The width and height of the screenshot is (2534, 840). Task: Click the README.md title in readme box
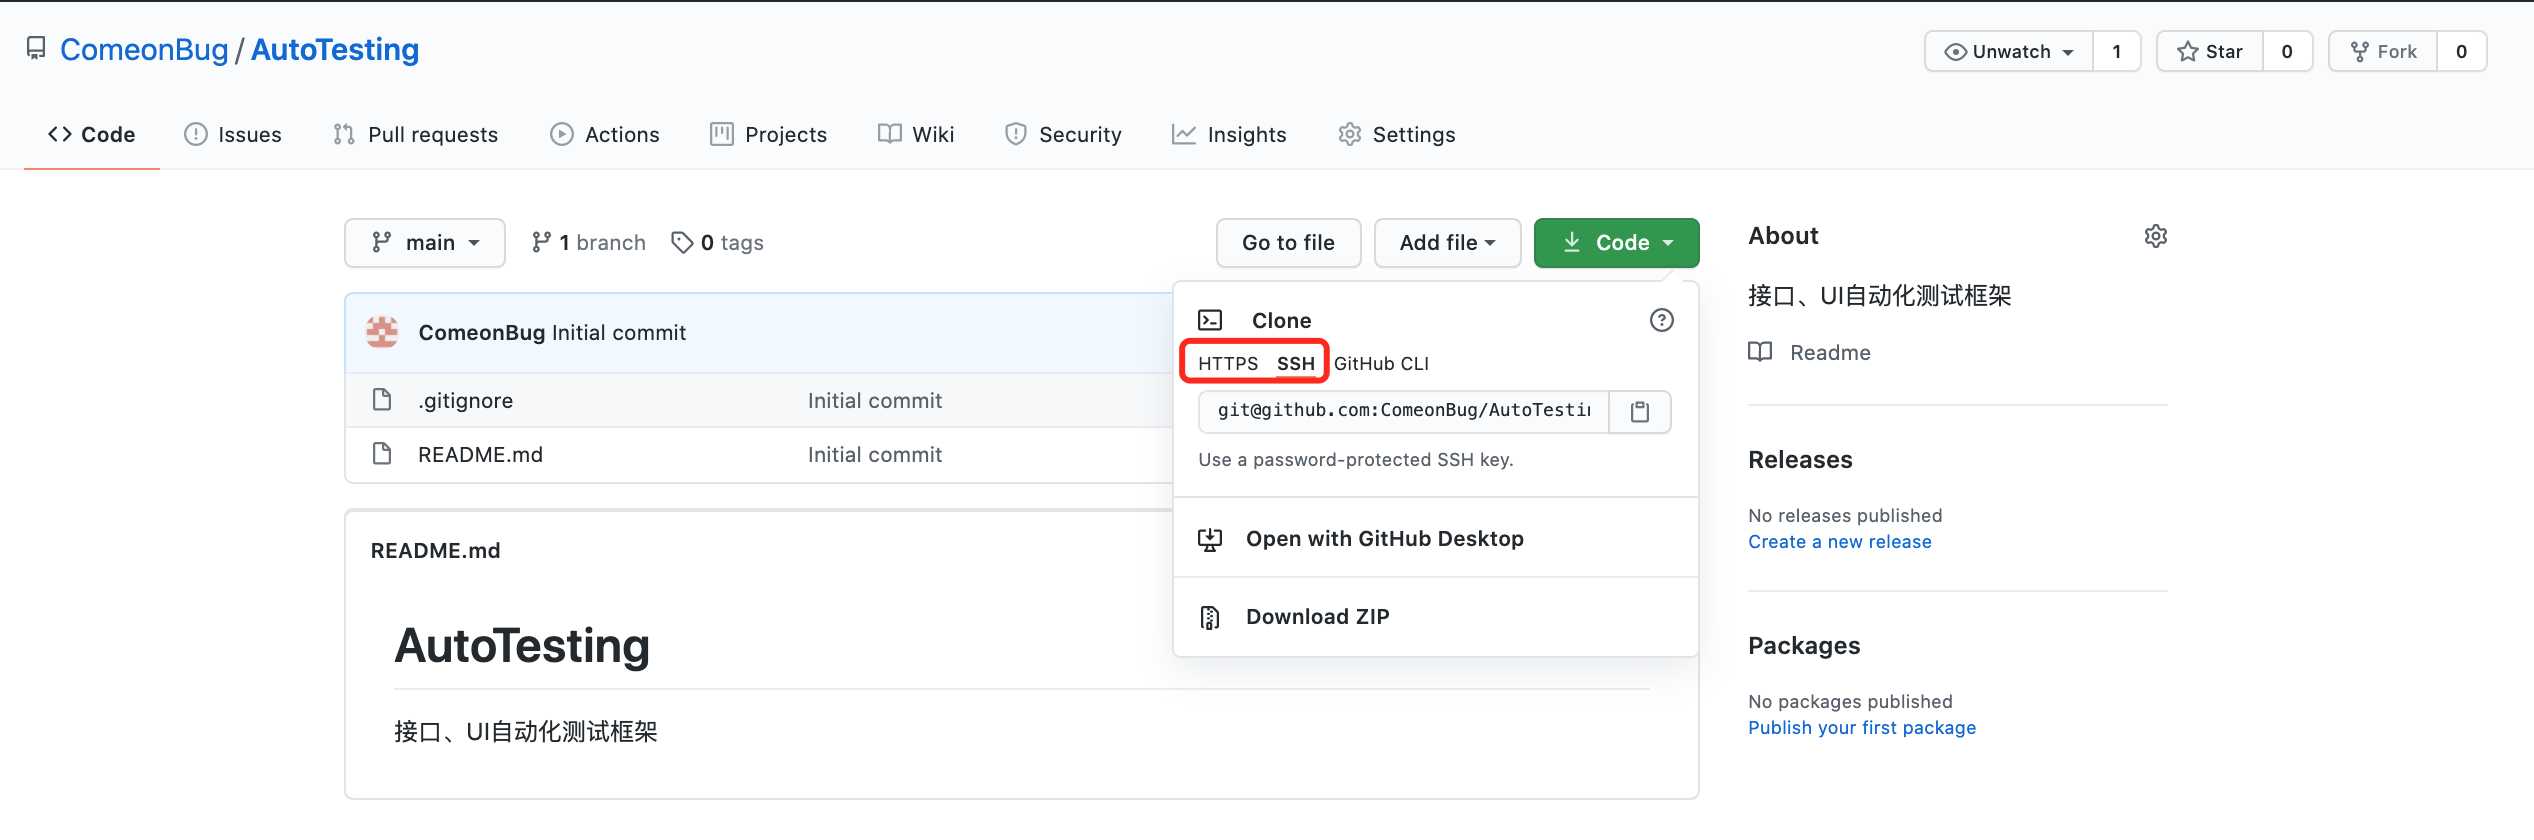click(435, 551)
